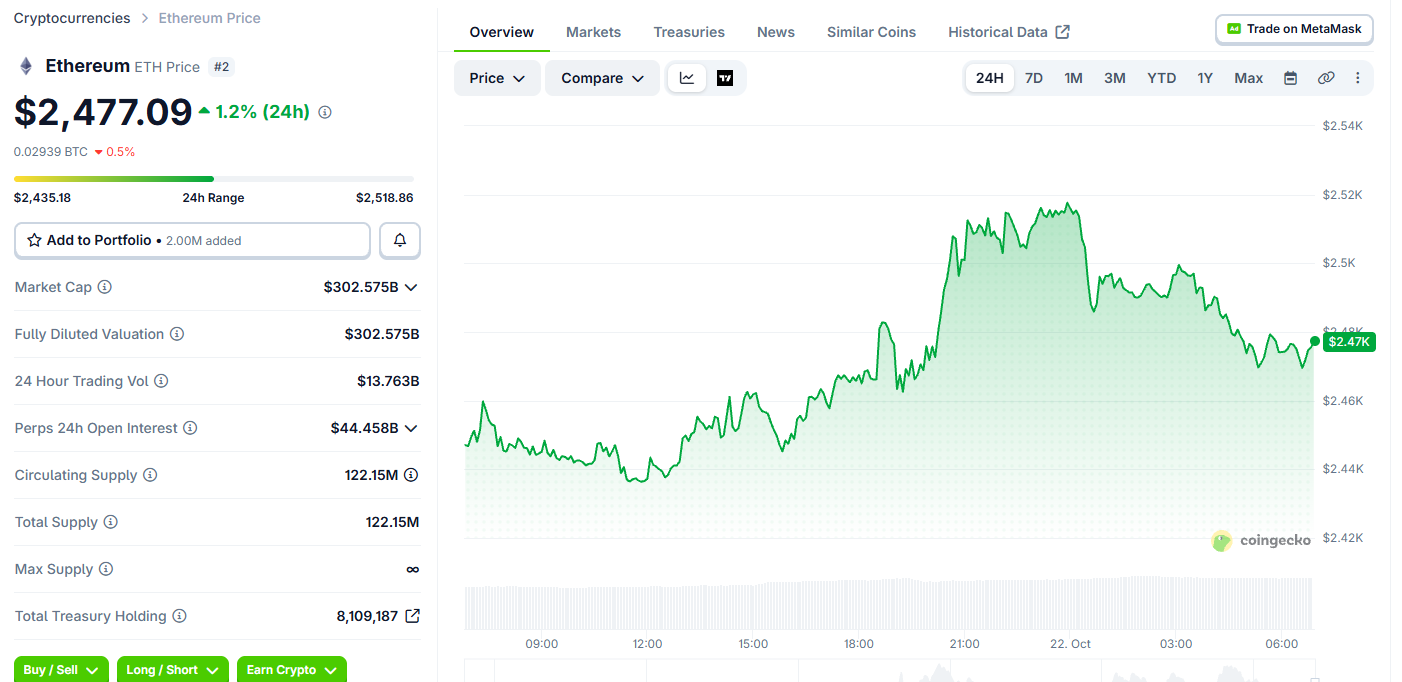Image resolution: width=1402 pixels, height=682 pixels.
Task: Select the 3M time range
Action: (1115, 78)
